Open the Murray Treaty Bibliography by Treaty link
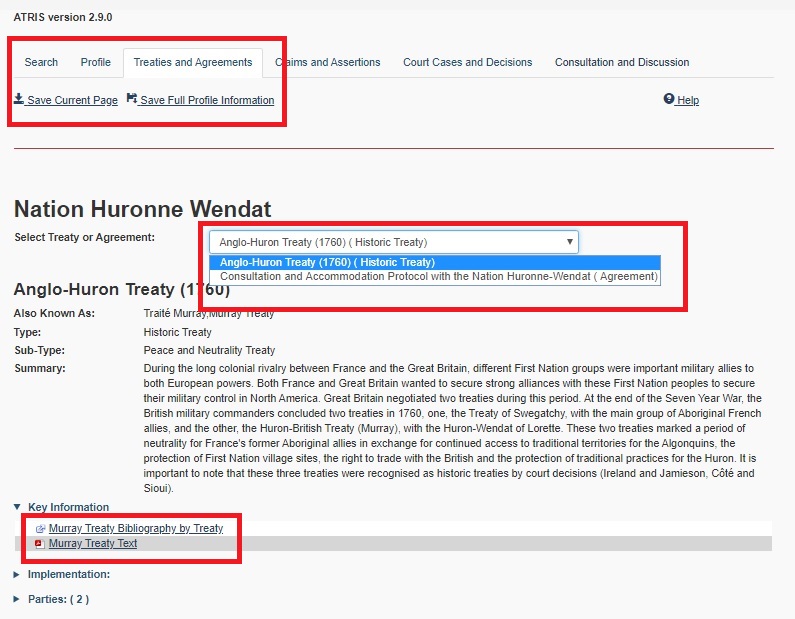795x619 pixels. pyautogui.click(x=136, y=528)
